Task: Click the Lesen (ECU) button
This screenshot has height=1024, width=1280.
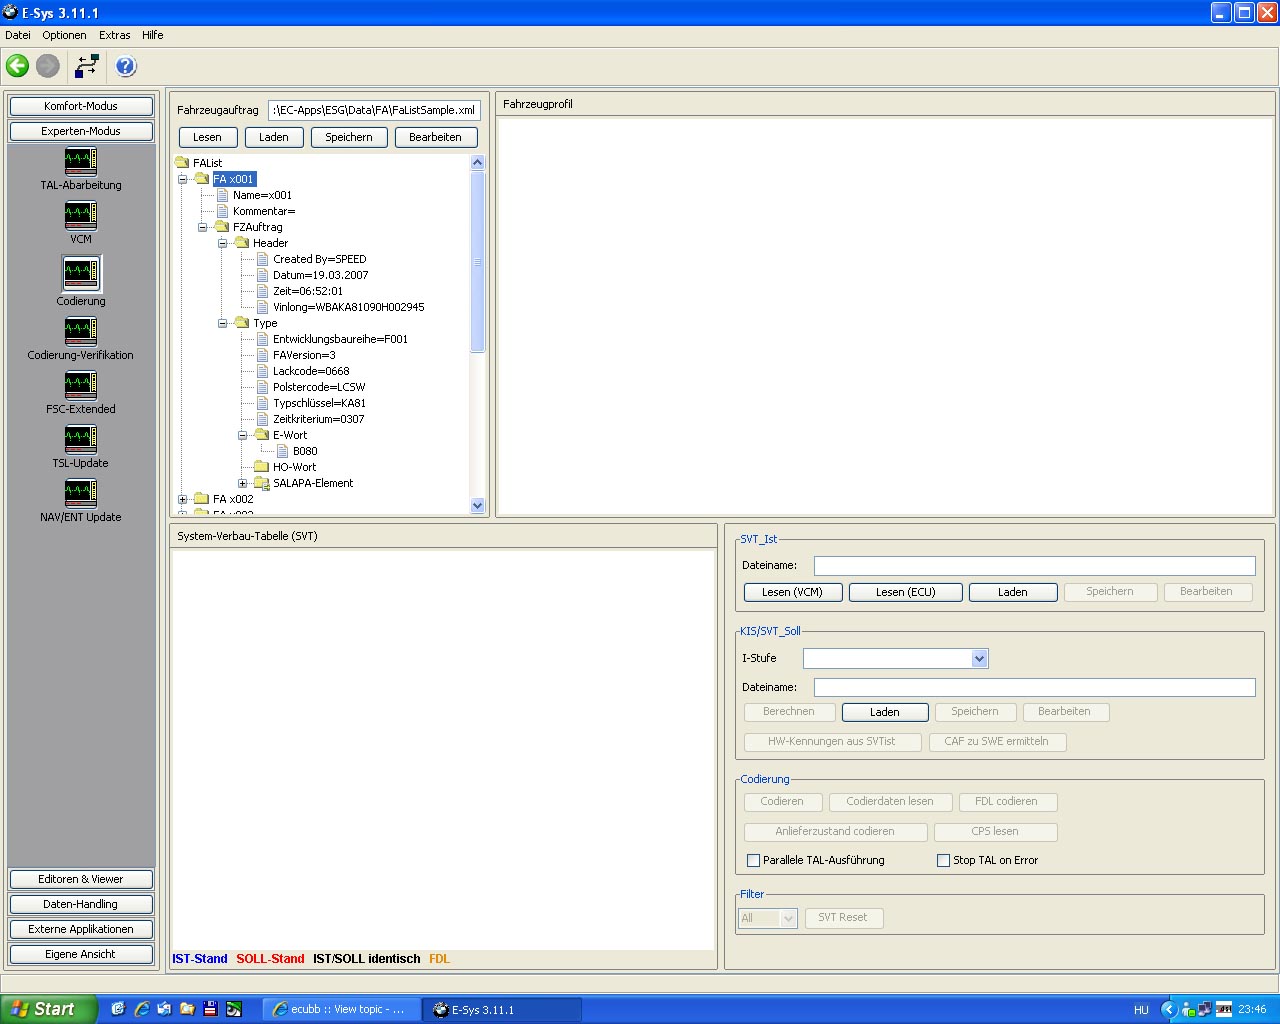Action: click(x=906, y=592)
